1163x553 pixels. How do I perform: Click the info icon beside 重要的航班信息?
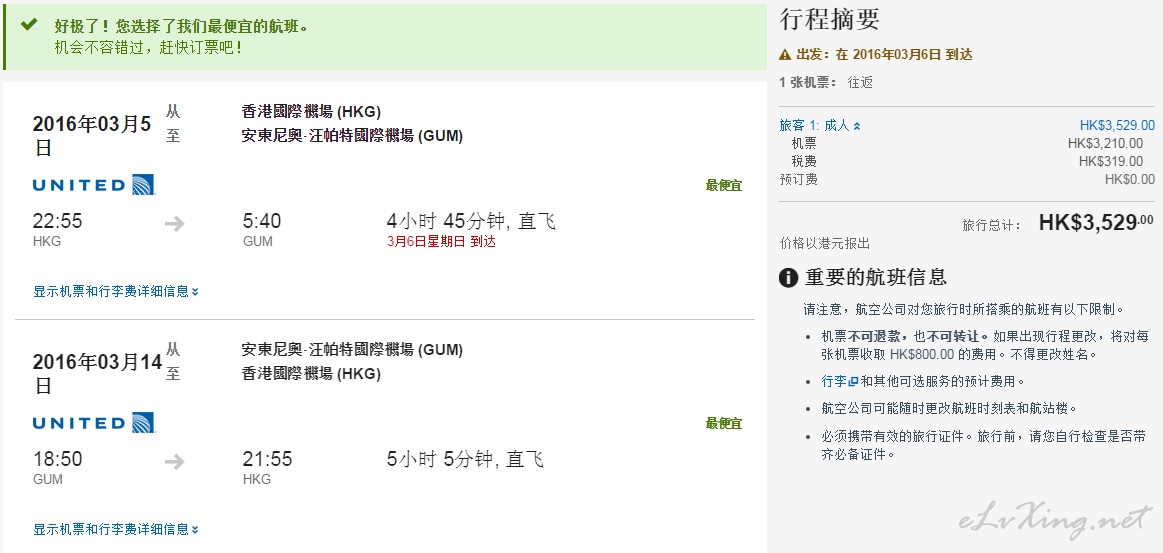coord(788,278)
